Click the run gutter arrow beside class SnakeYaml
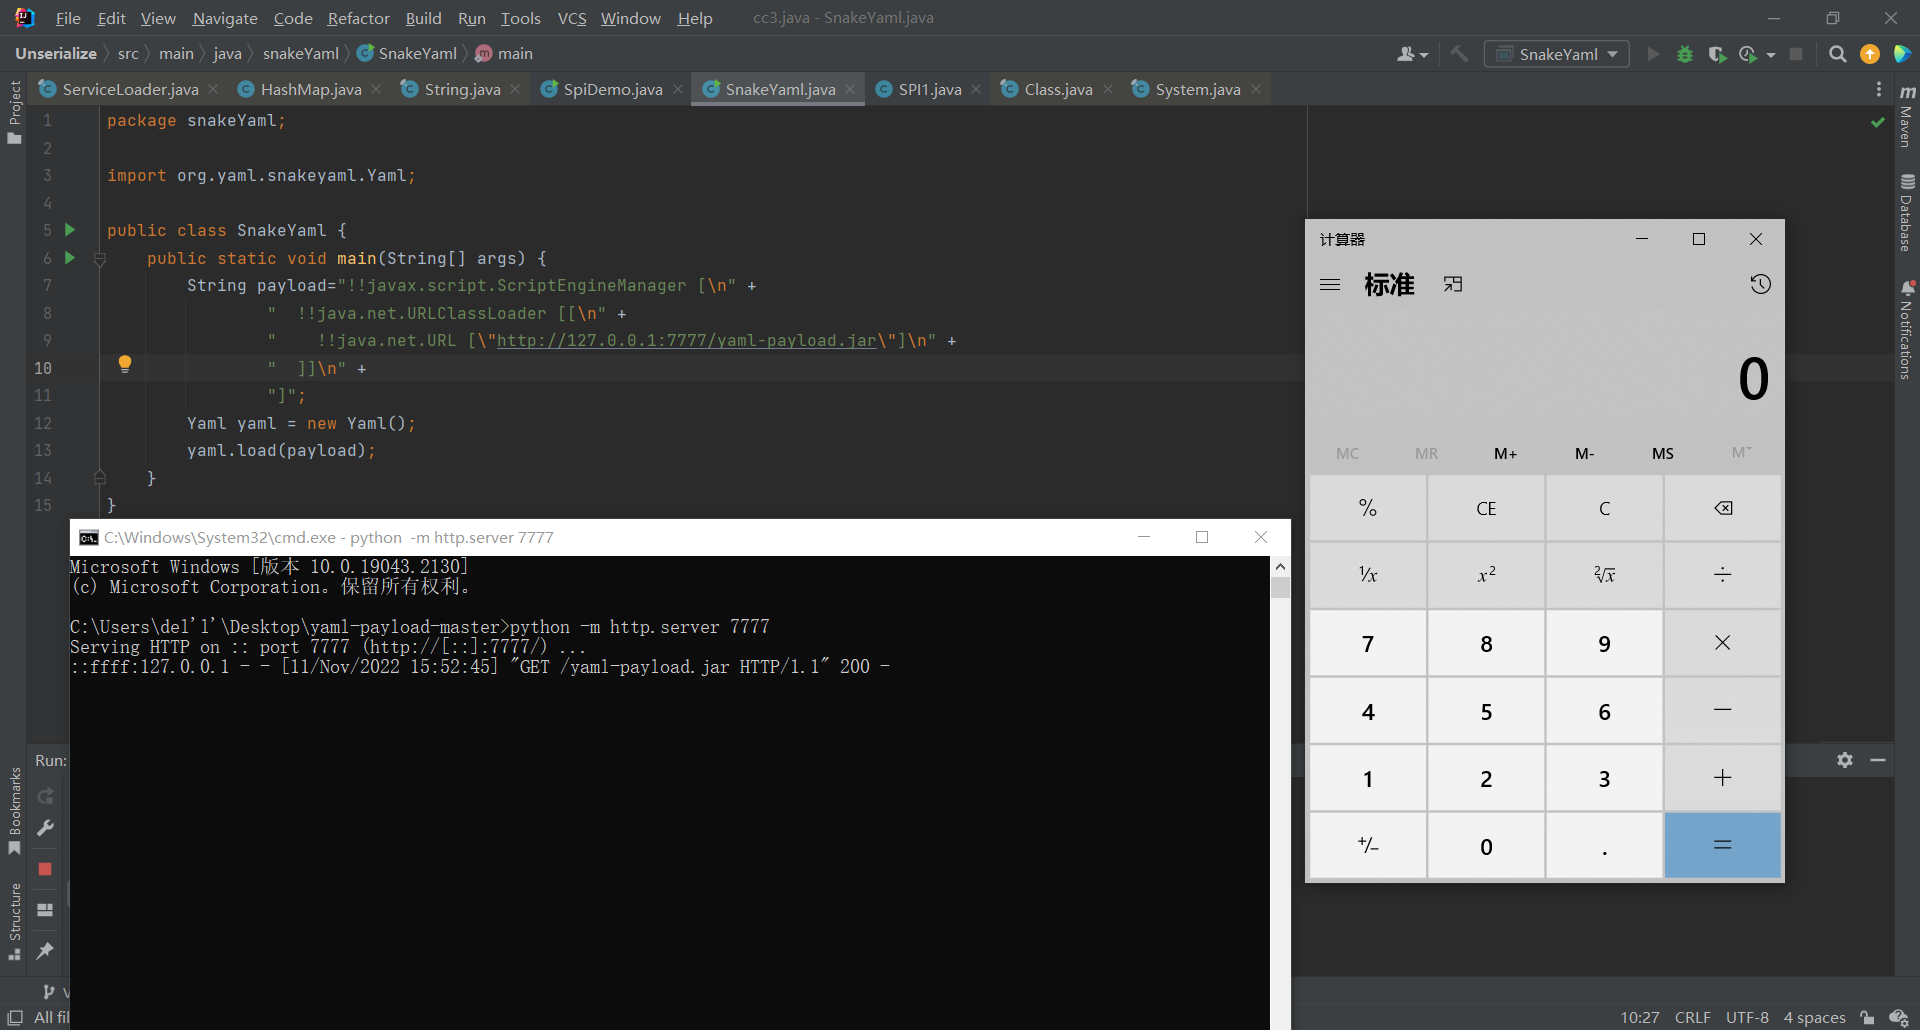This screenshot has width=1920, height=1030. click(x=70, y=230)
